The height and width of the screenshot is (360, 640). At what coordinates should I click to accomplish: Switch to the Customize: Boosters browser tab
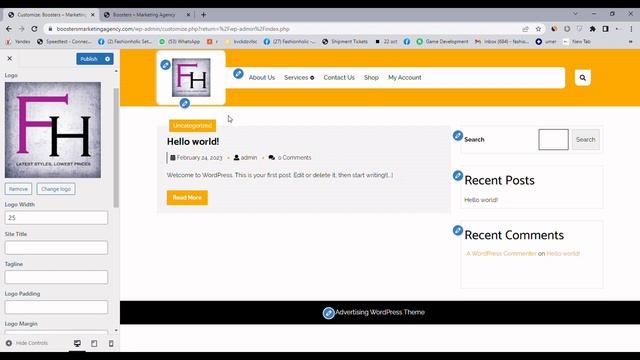point(51,15)
